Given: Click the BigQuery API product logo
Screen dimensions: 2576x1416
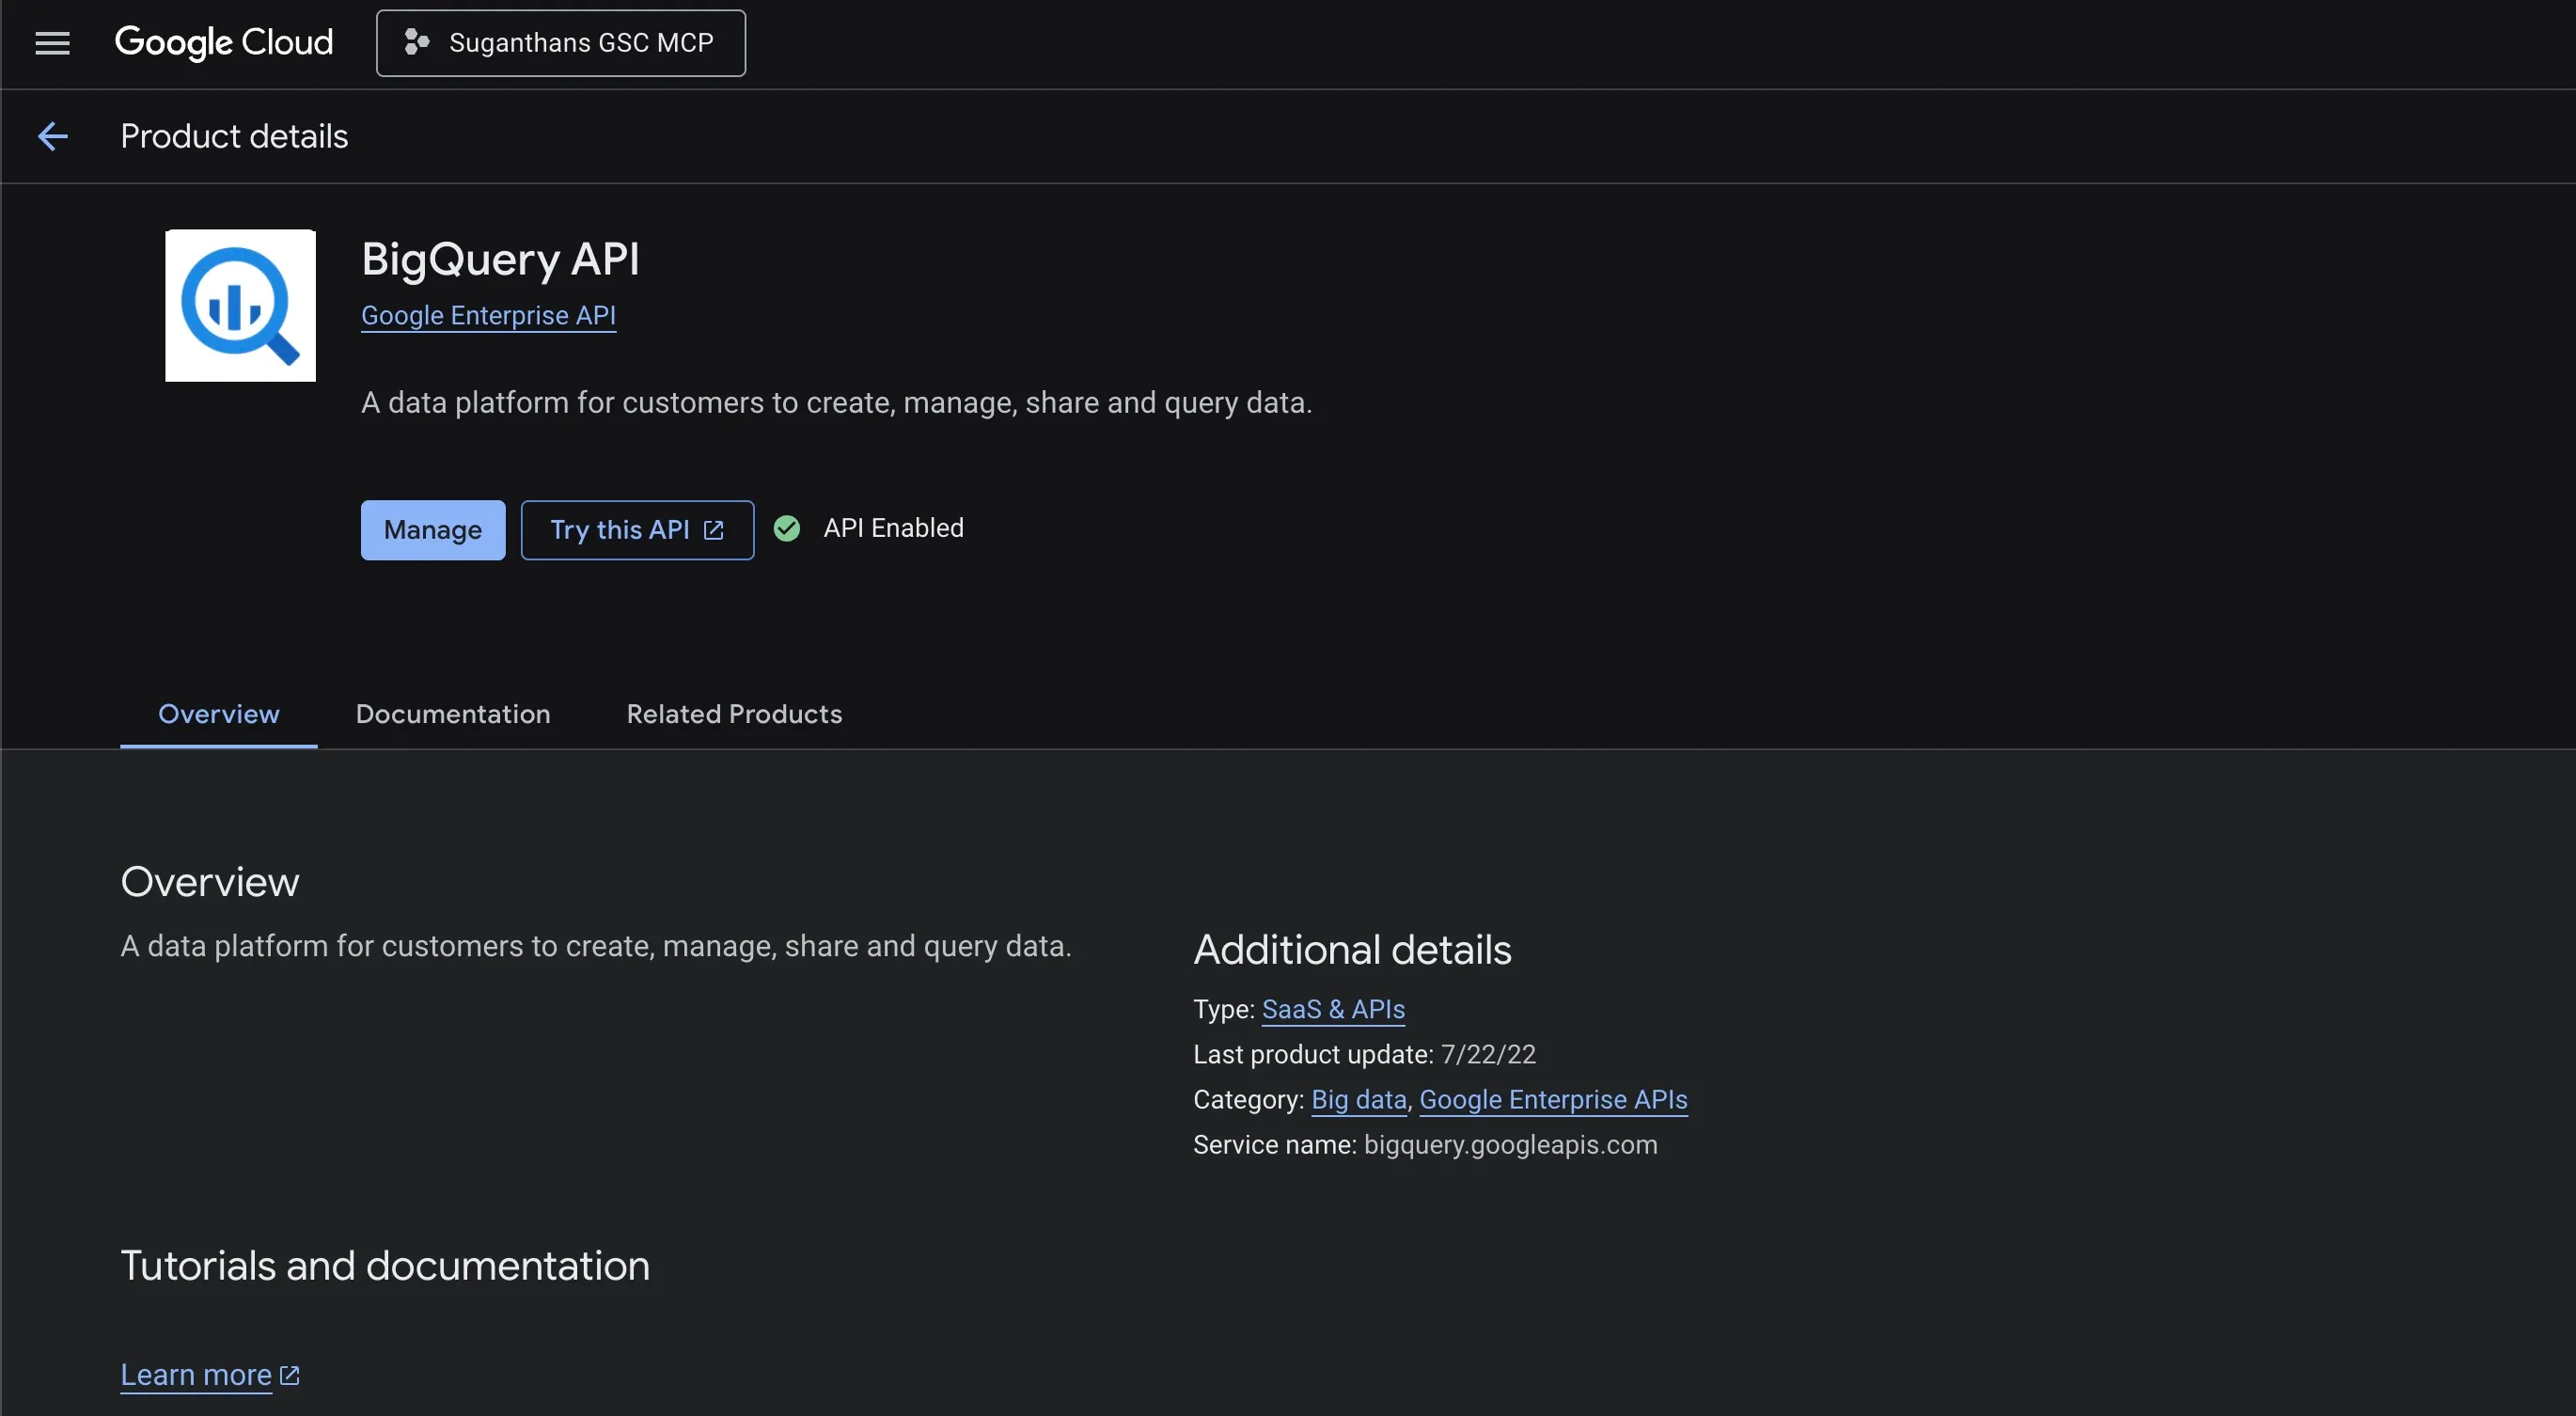Looking at the screenshot, I should (x=240, y=306).
